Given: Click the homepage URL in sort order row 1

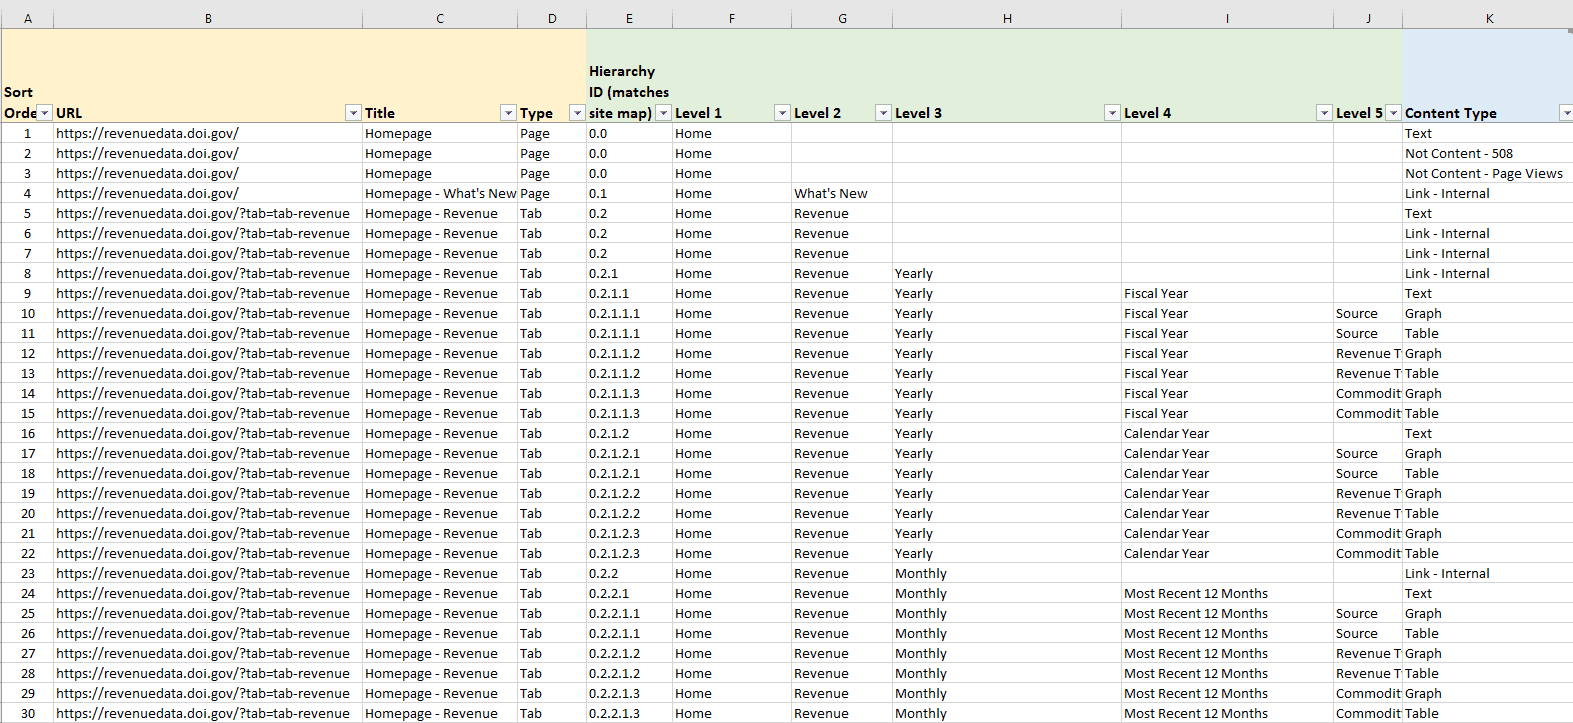Looking at the screenshot, I should tap(147, 134).
